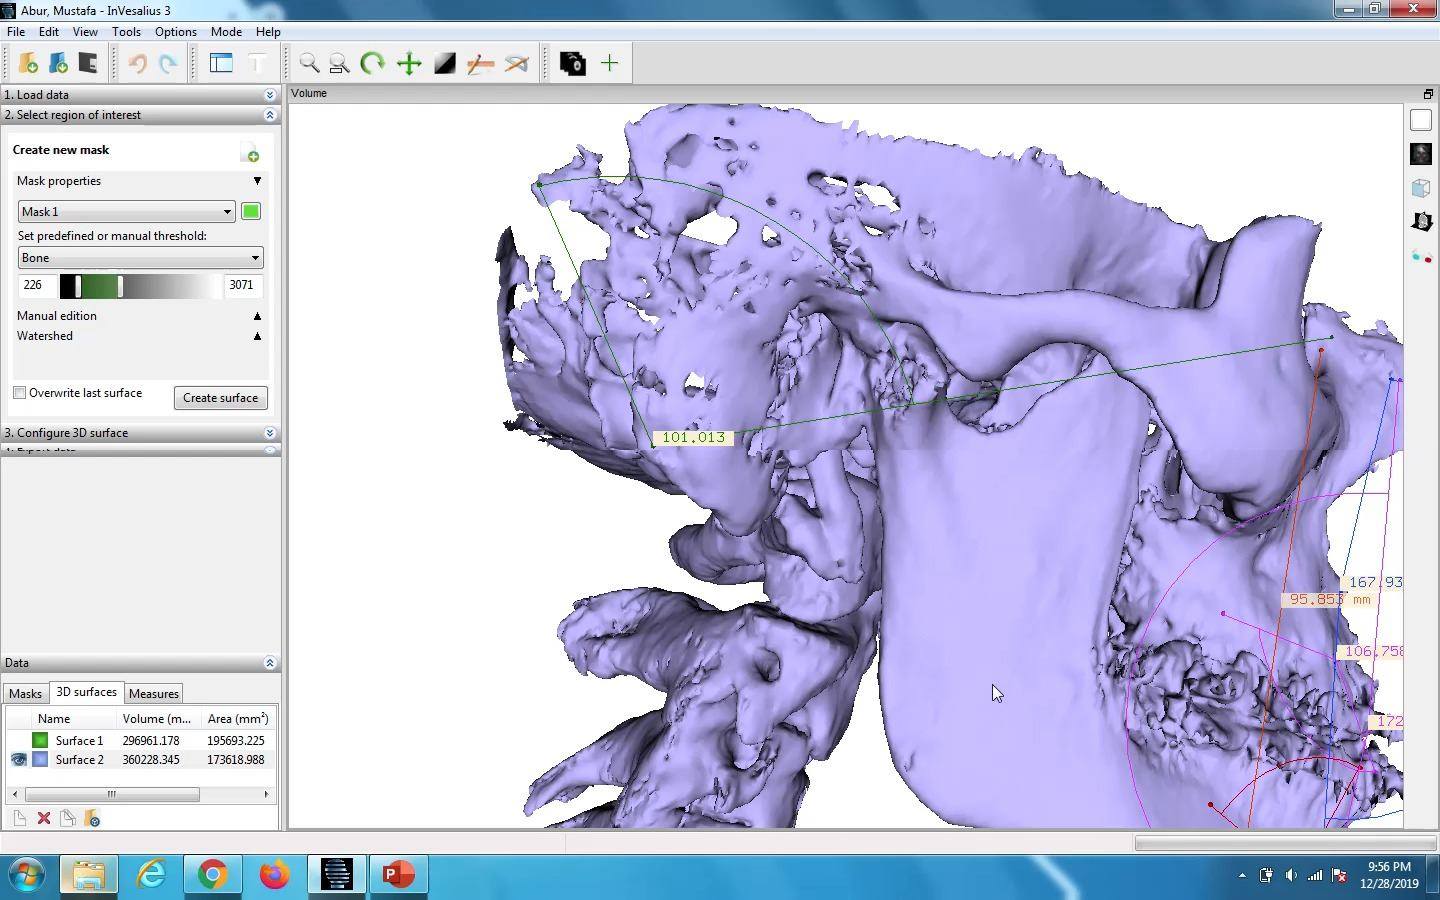This screenshot has width=1440, height=900.
Task: Click the minimum threshold field 226
Action: (37, 286)
